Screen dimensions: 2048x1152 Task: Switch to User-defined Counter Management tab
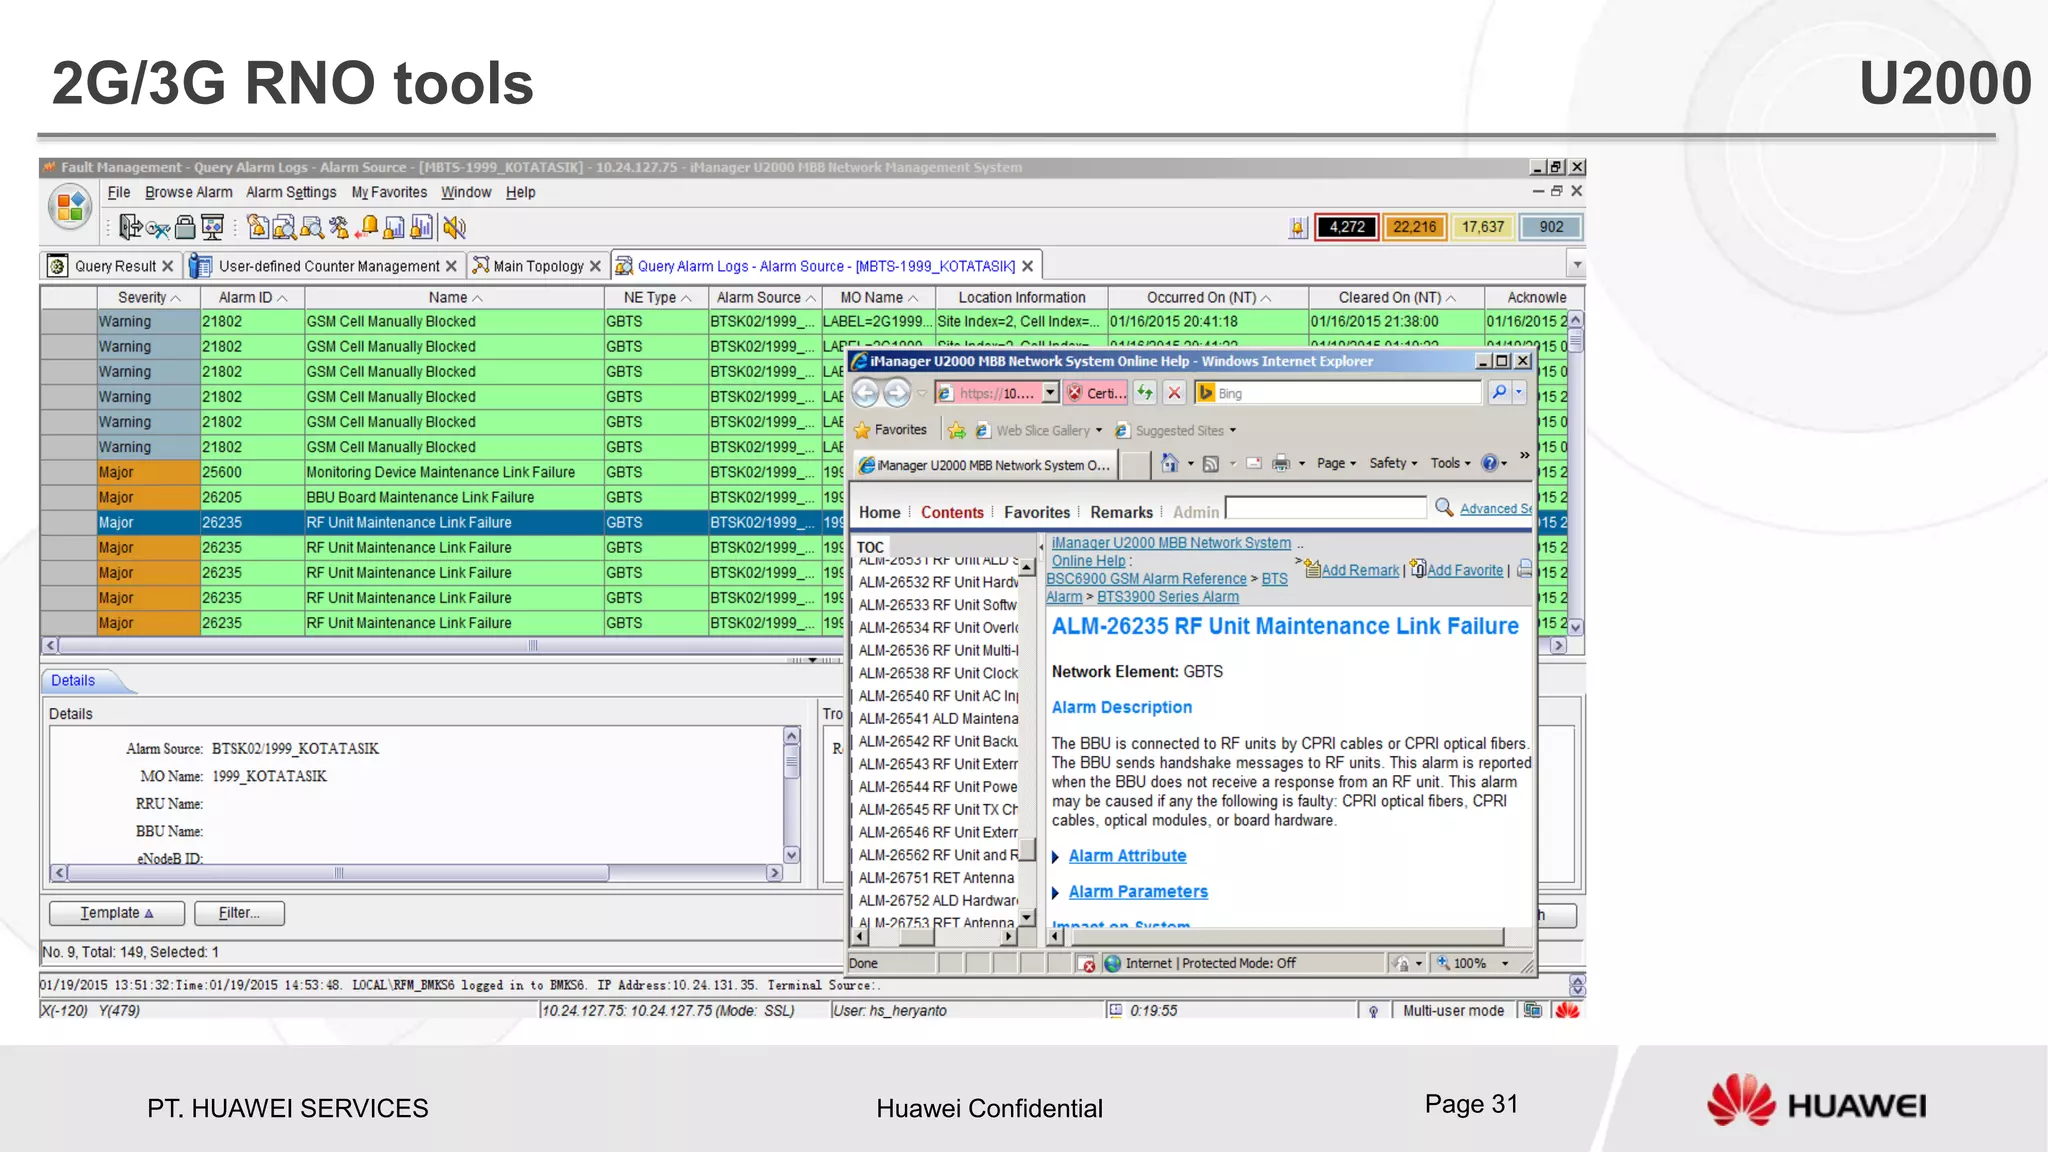tap(323, 266)
